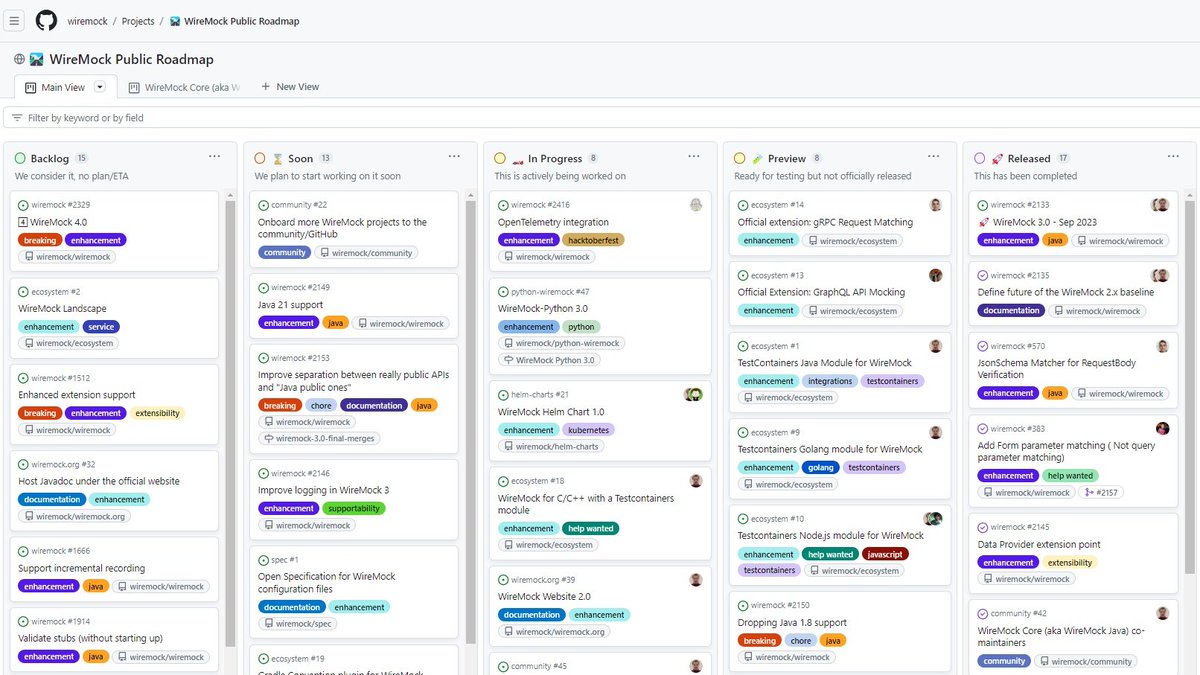Open the Main View tab options dropdown
Viewport: 1200px width, 675px height.
click(100, 87)
